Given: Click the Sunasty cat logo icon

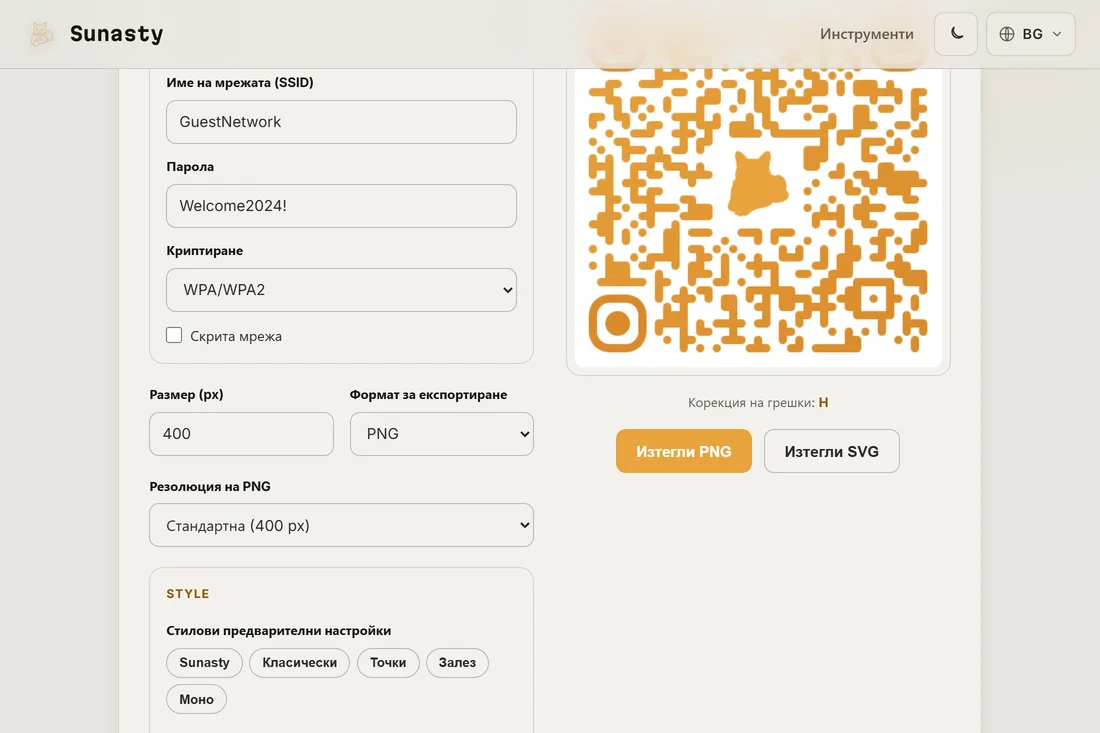Looking at the screenshot, I should point(41,34).
